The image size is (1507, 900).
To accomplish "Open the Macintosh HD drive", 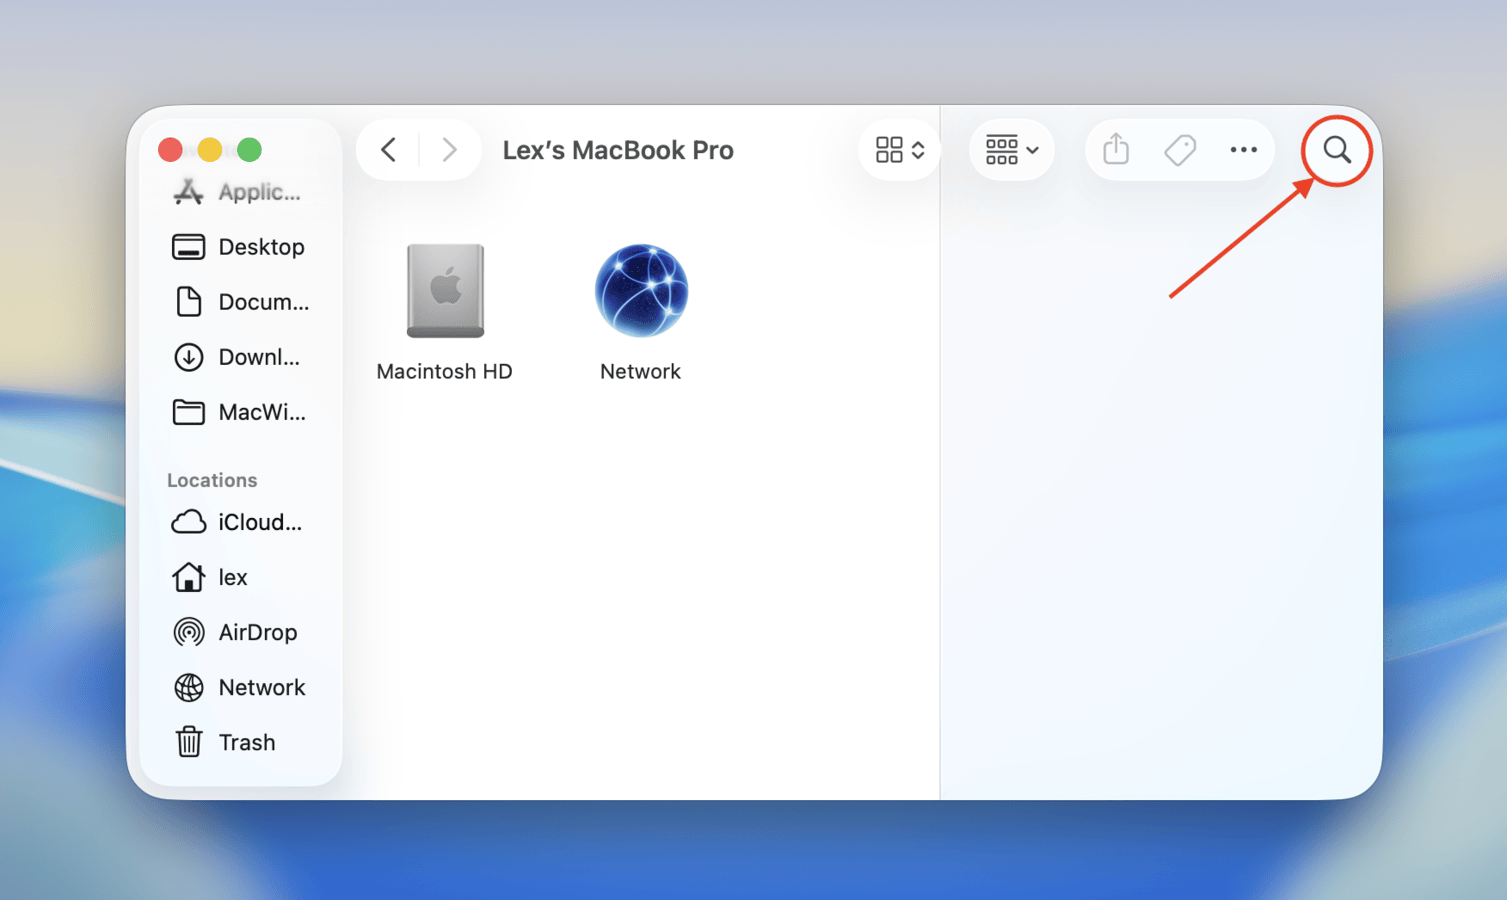I will 445,291.
